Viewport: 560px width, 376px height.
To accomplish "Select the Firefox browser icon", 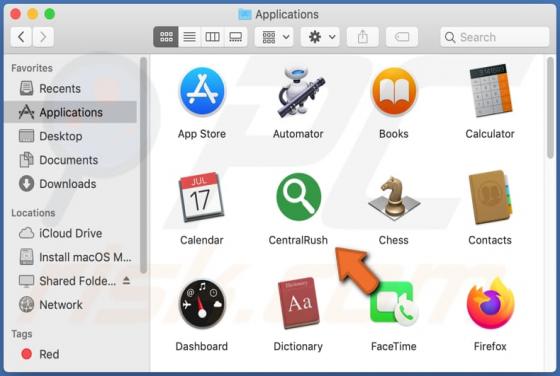I will click(491, 304).
